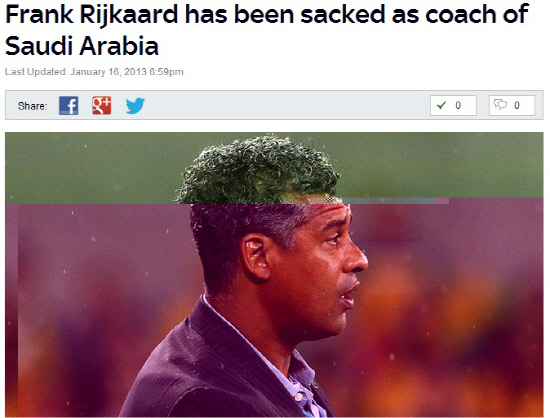Click the speech bubble comments icon
The image size is (550, 418).
click(500, 104)
